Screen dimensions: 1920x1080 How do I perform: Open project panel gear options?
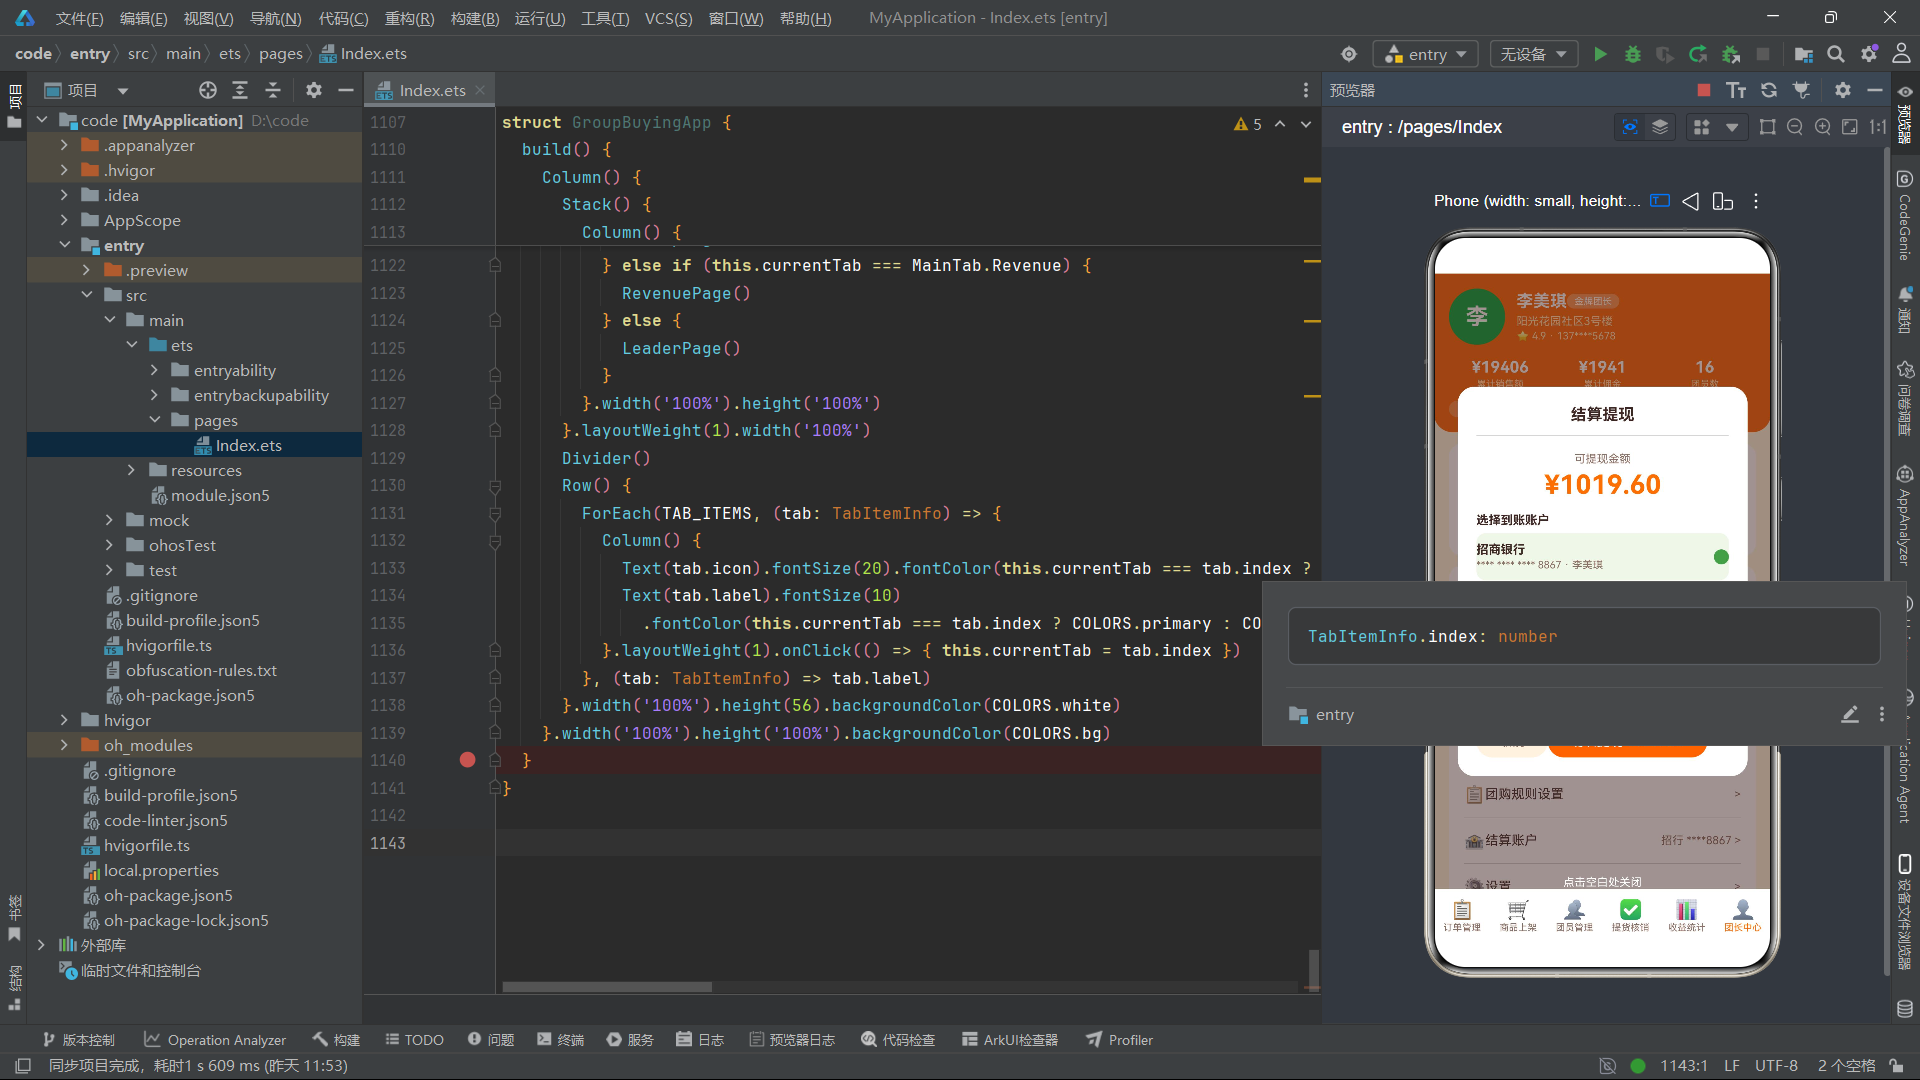click(x=314, y=90)
